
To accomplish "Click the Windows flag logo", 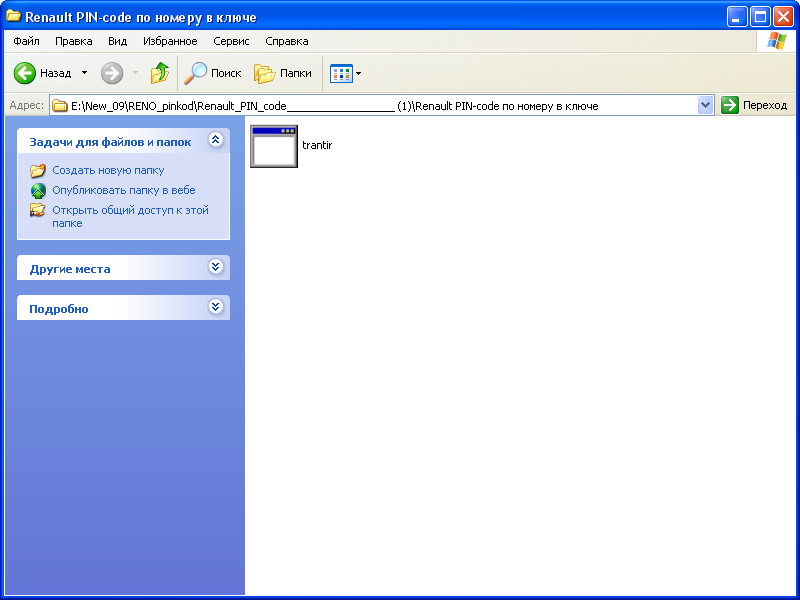I will 777,41.
